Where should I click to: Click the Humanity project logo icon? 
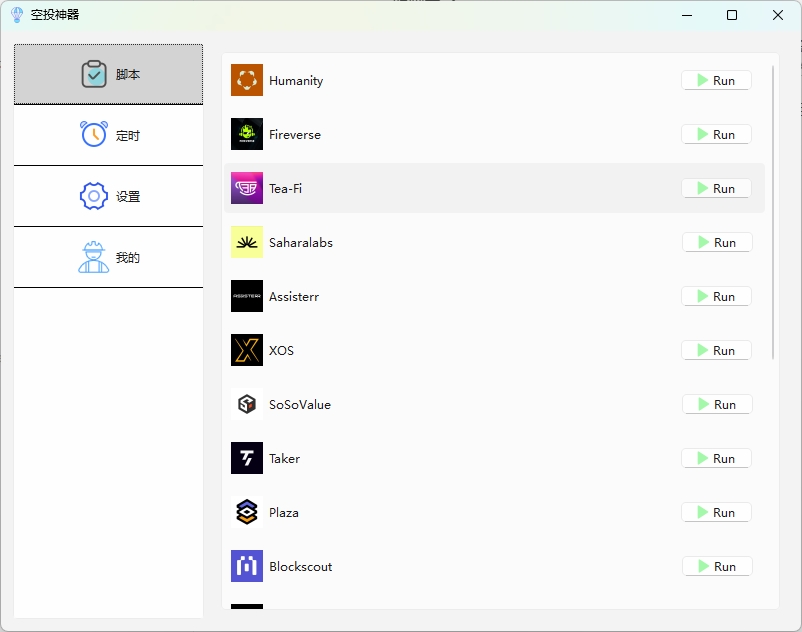pyautogui.click(x=247, y=80)
